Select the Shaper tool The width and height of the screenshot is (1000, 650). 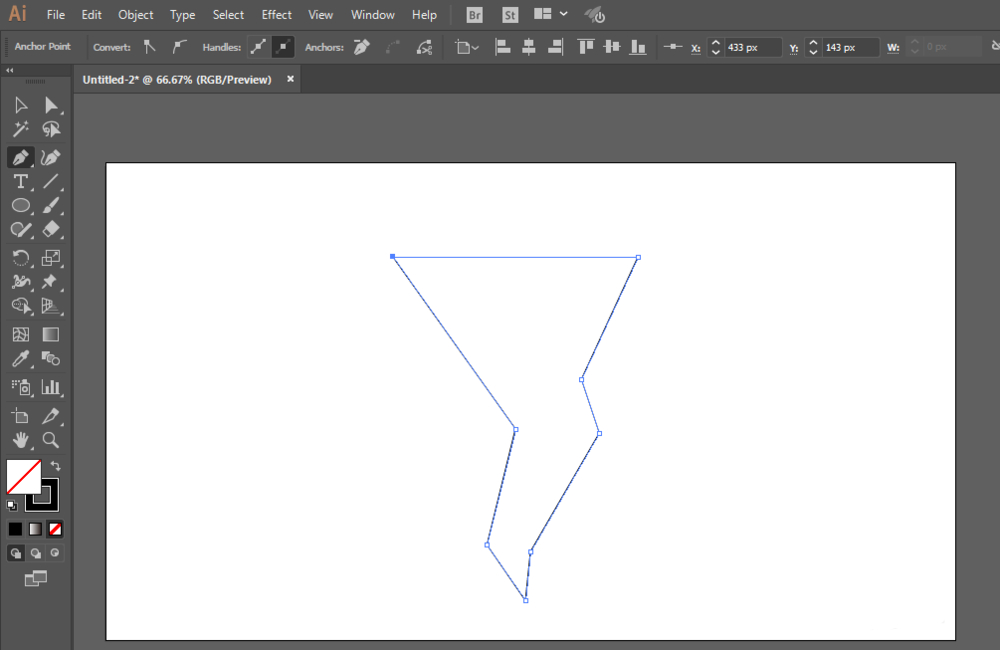(x=20, y=230)
